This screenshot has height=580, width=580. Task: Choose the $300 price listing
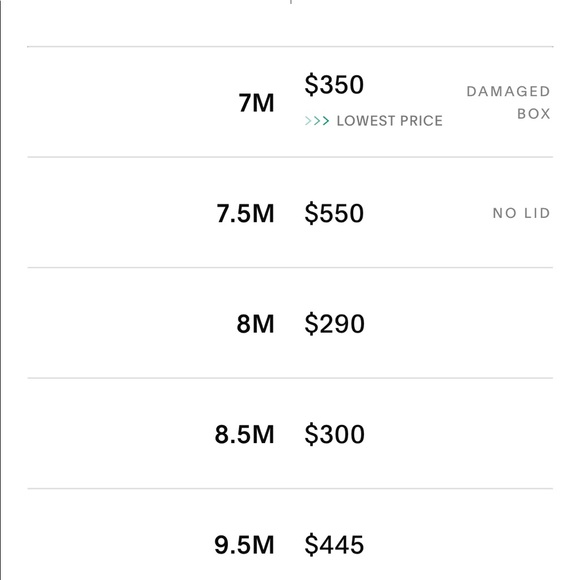(334, 434)
